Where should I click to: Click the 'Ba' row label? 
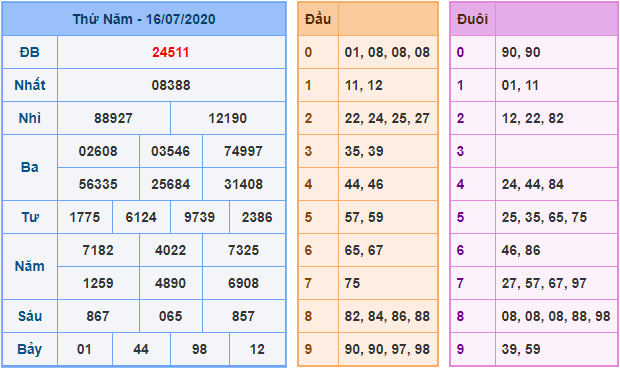(x=30, y=167)
